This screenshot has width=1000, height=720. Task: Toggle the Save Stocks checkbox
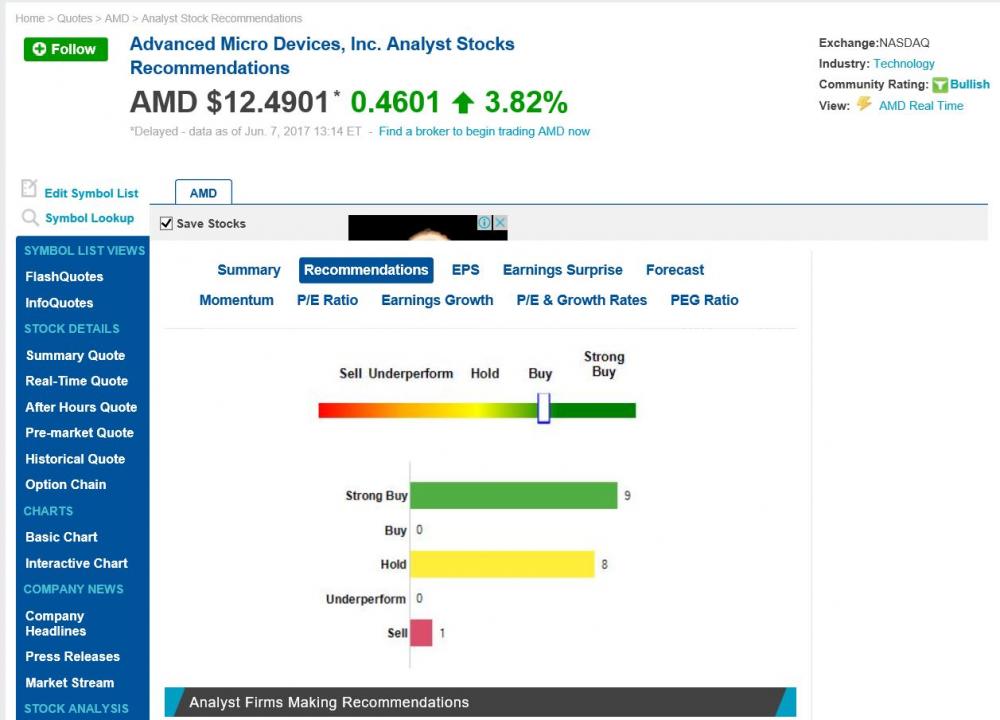[166, 223]
